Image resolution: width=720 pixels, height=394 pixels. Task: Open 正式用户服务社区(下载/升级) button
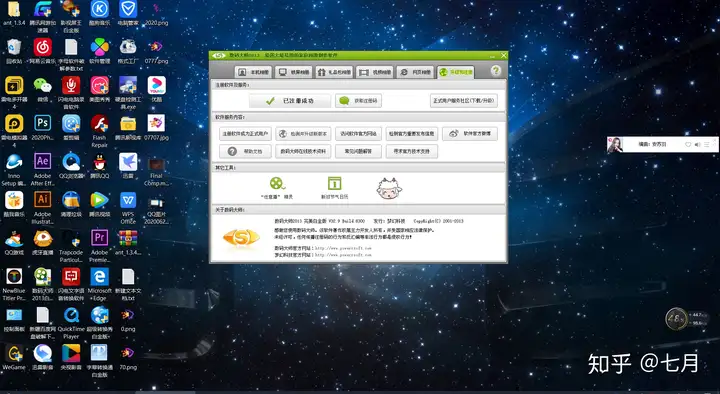click(x=464, y=101)
